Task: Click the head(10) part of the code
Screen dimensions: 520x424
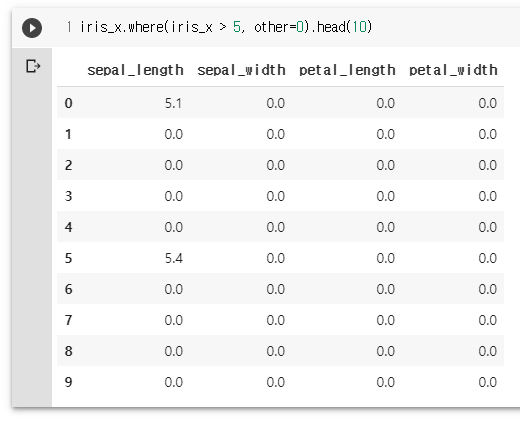Action: click(x=344, y=27)
